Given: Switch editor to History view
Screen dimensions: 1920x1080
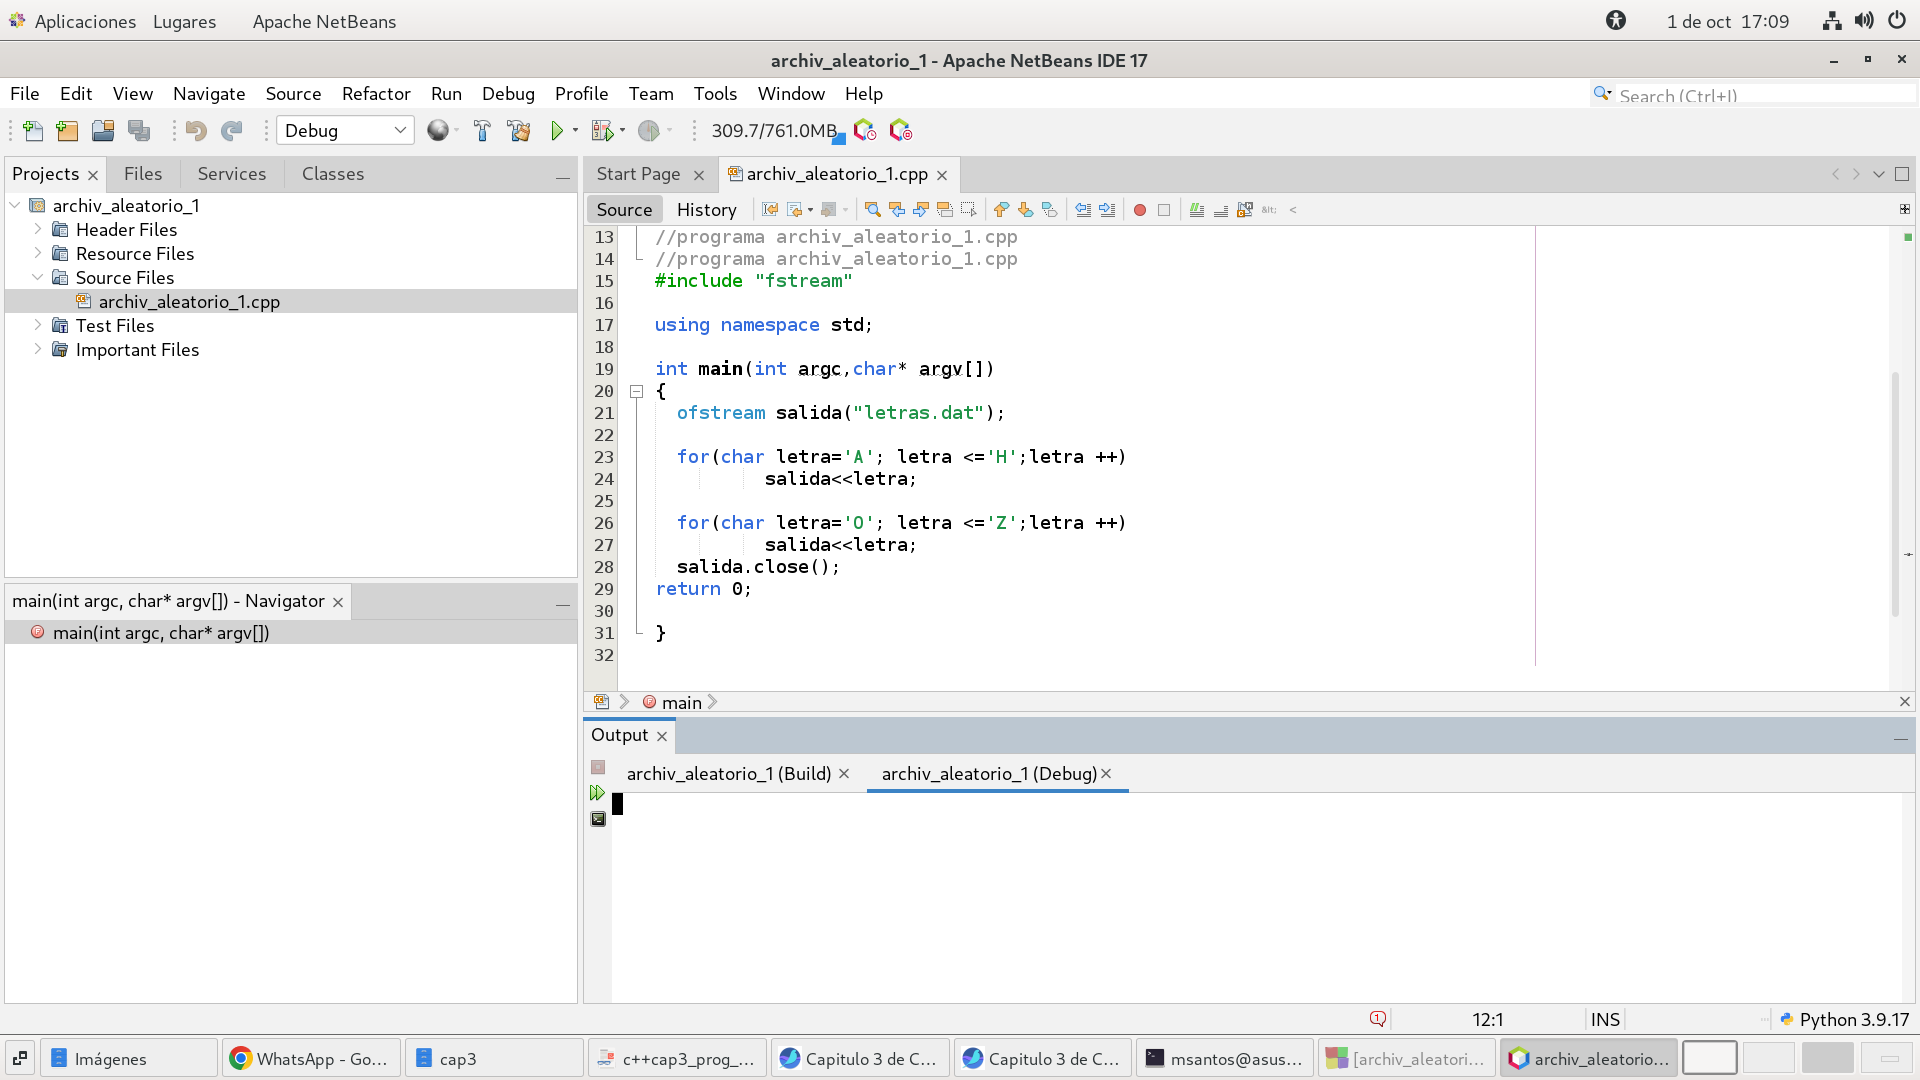Looking at the screenshot, I should pyautogui.click(x=706, y=210).
